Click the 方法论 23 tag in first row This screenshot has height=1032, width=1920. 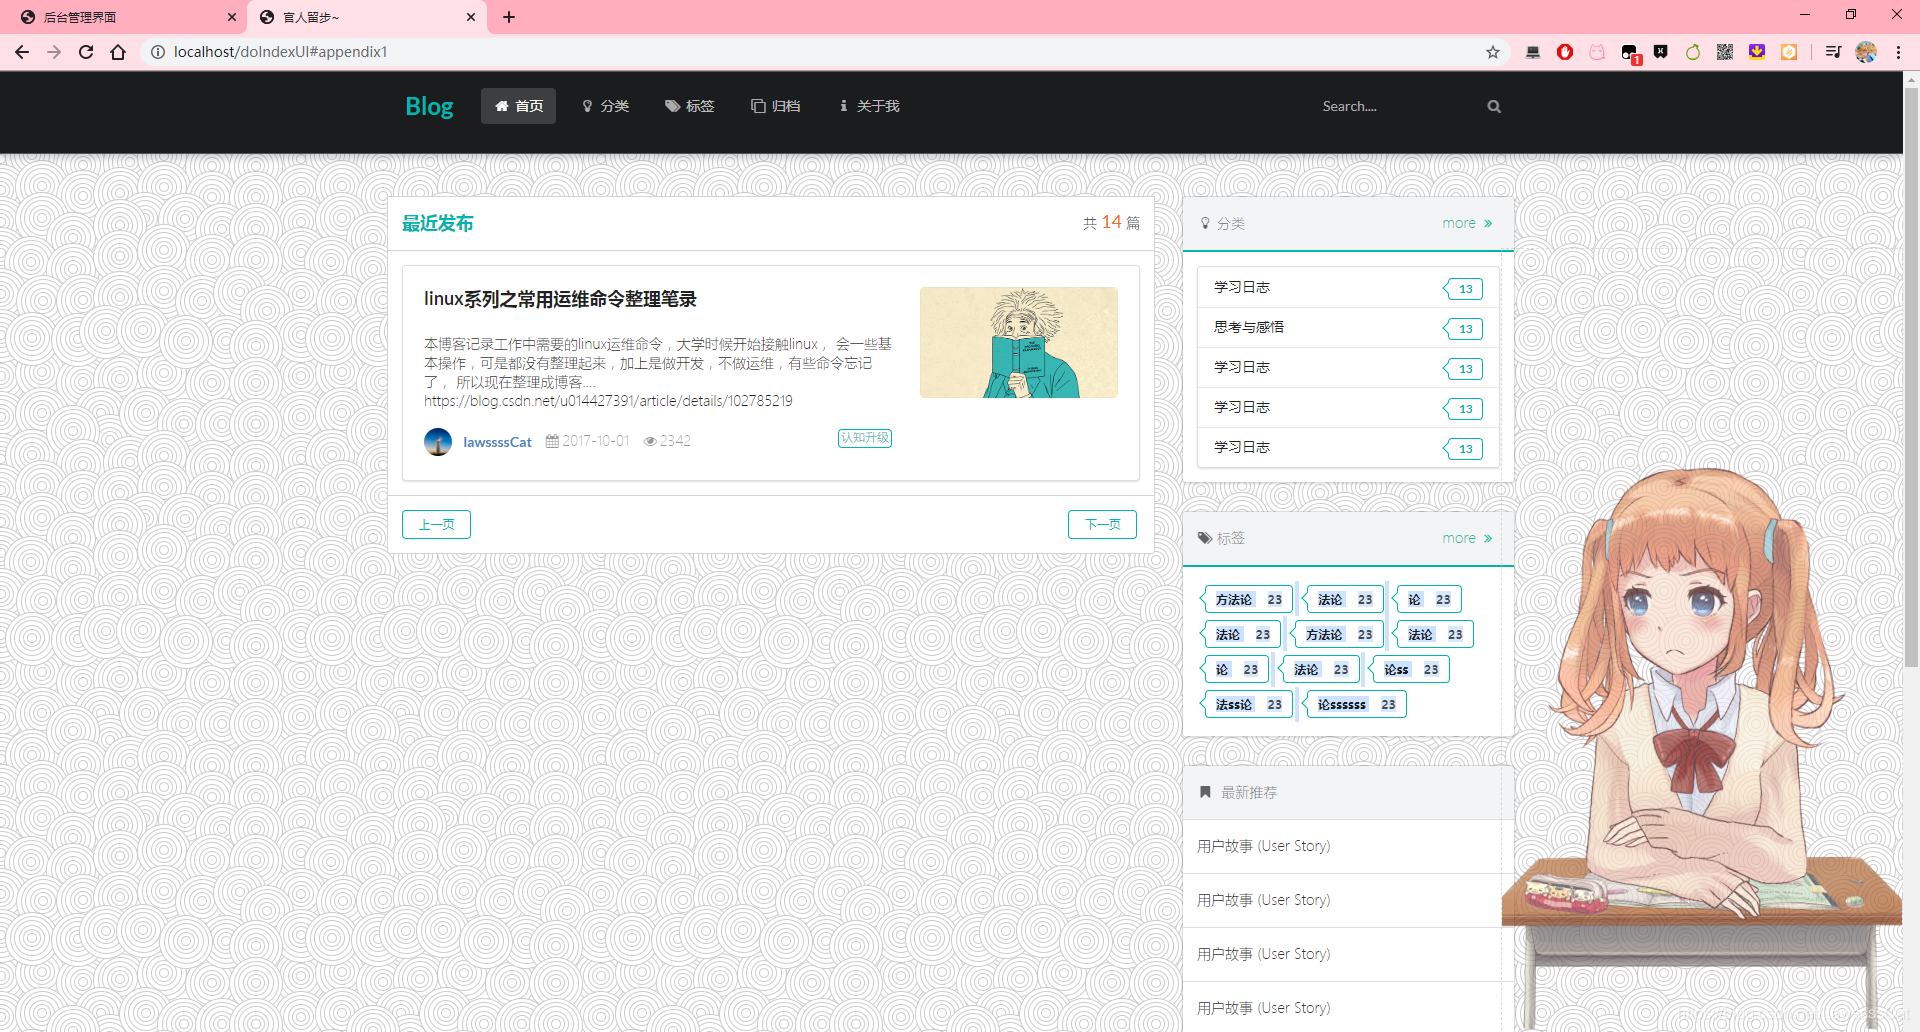pos(1247,599)
